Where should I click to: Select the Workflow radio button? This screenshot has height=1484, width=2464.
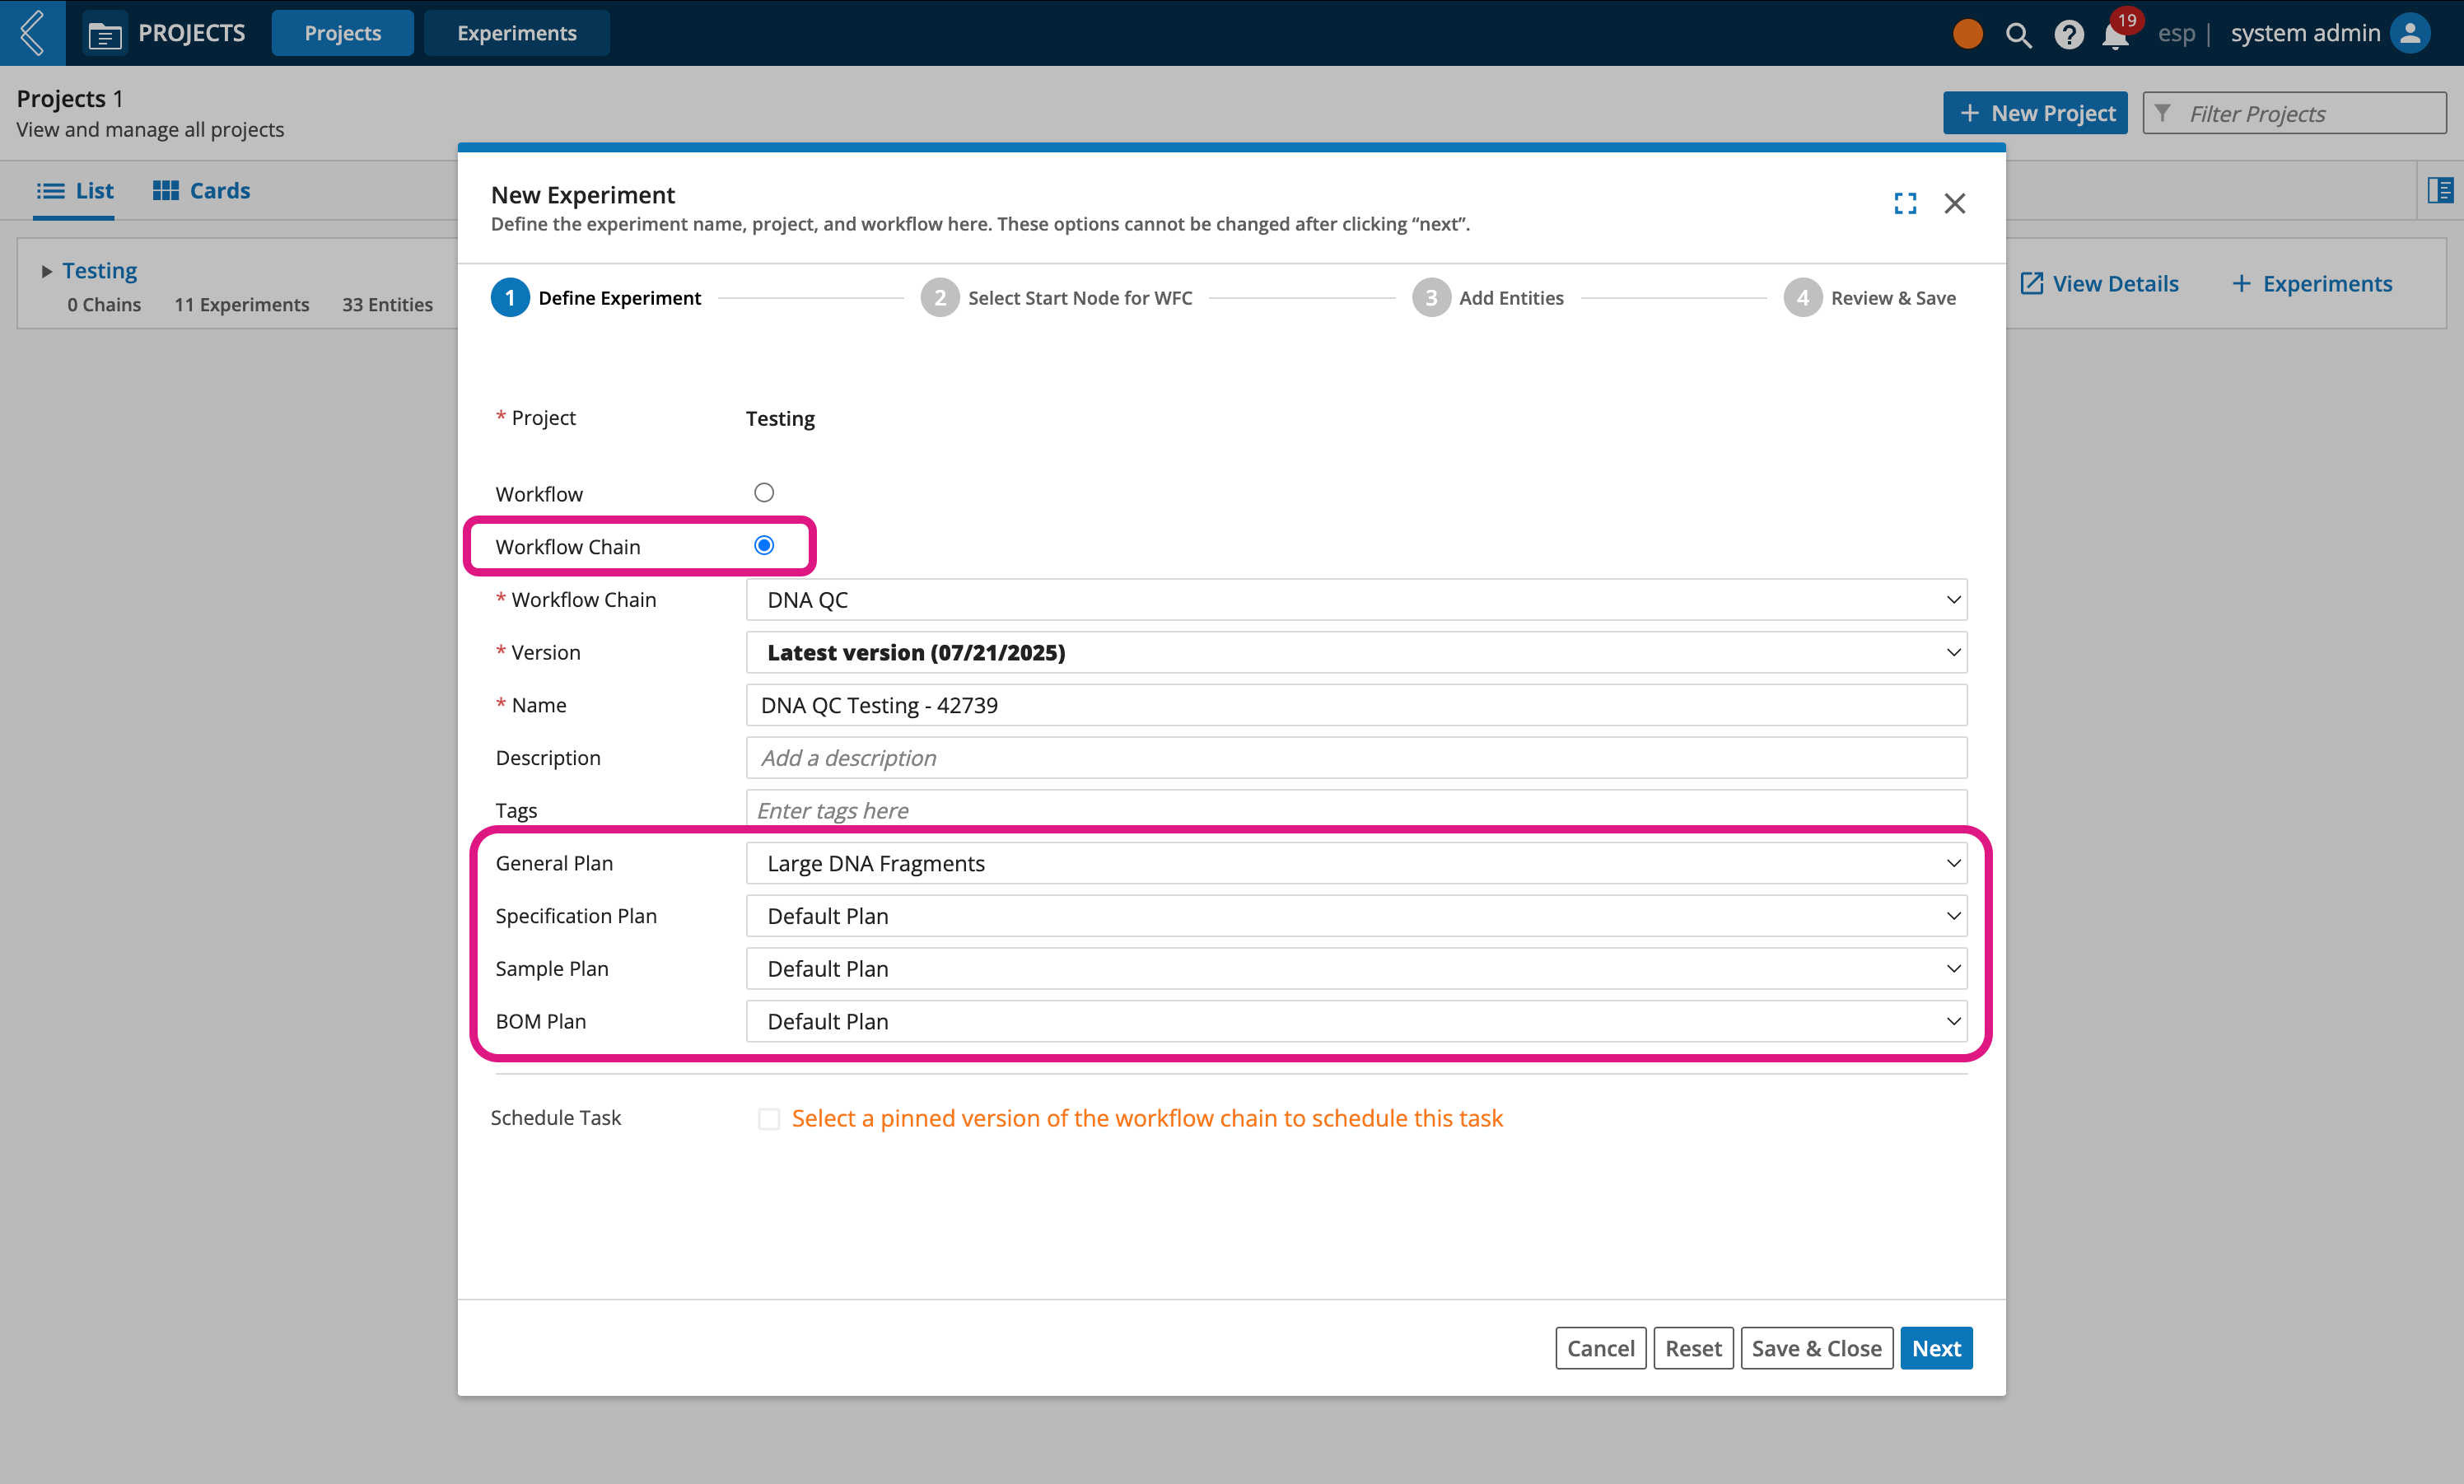point(764,493)
